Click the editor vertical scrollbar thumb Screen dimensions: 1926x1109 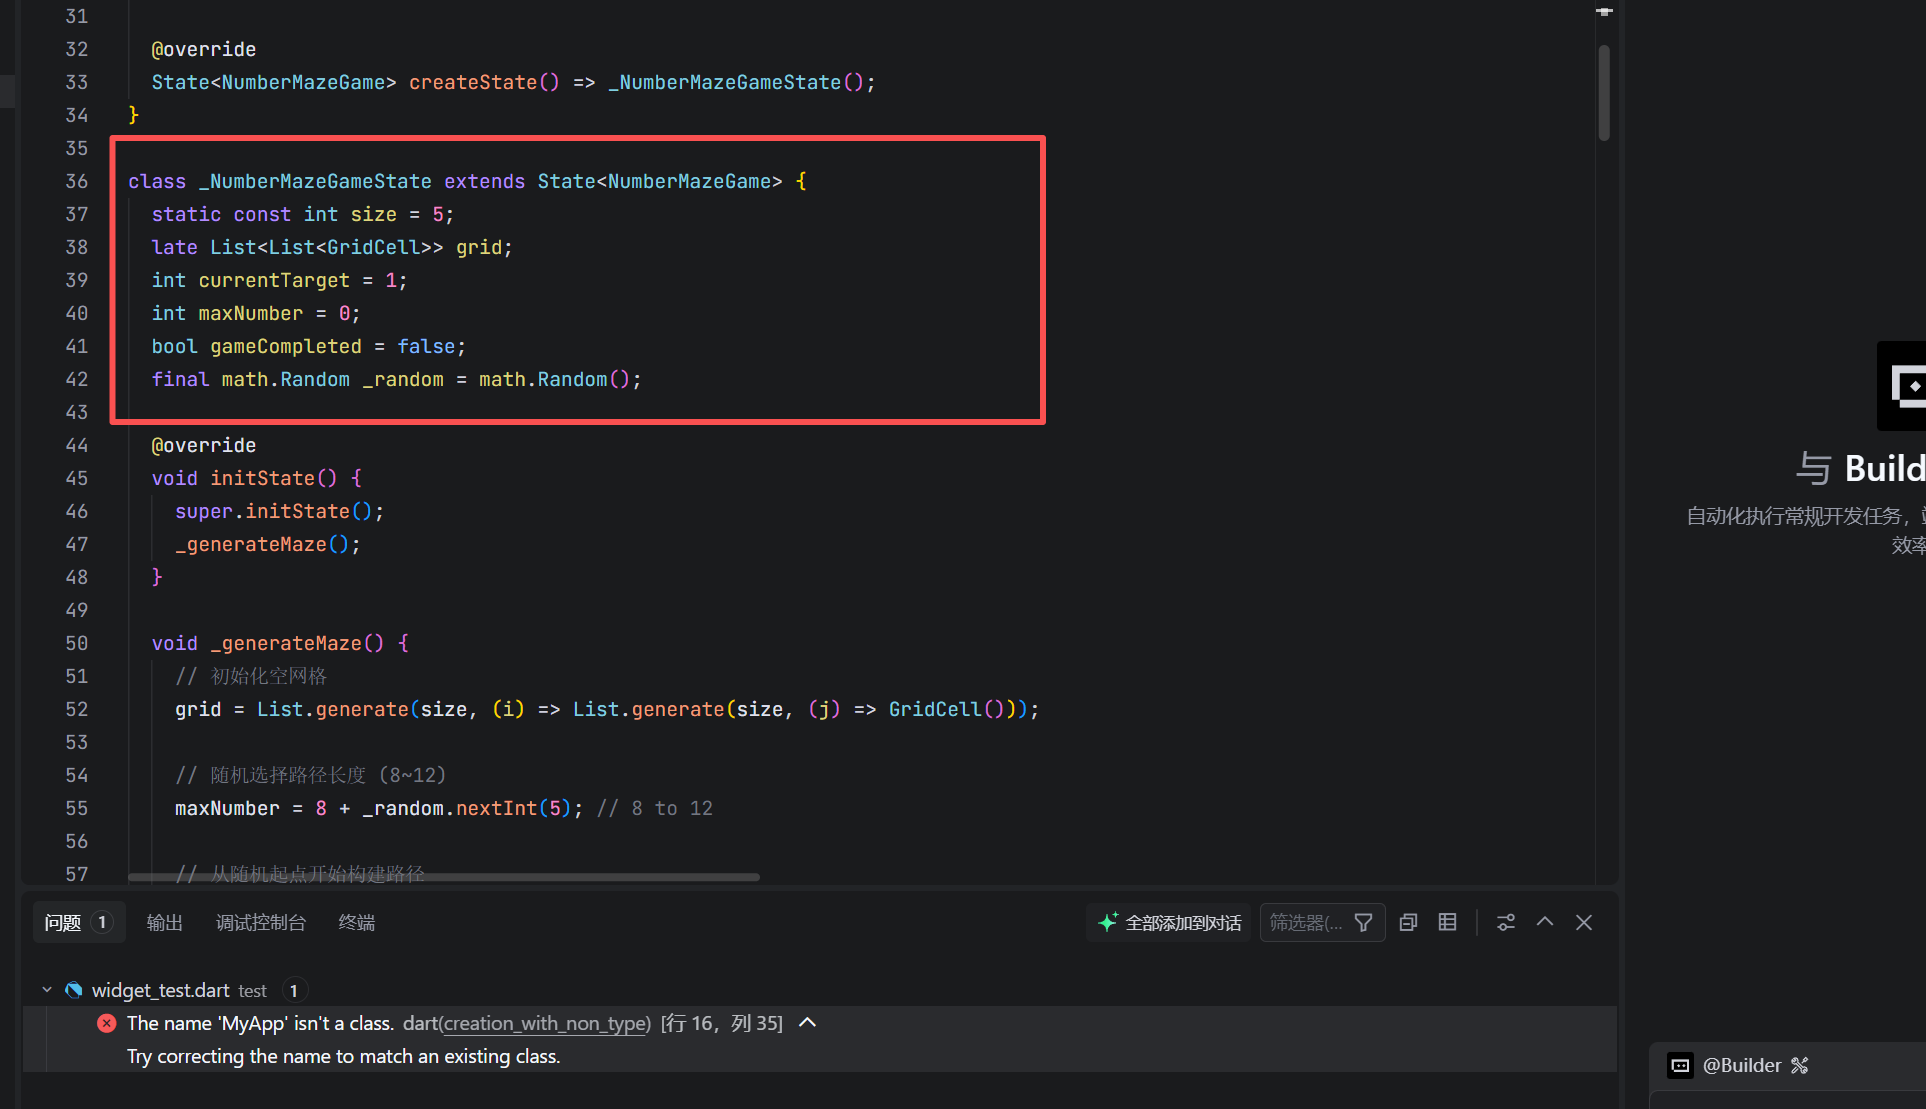click(1604, 92)
